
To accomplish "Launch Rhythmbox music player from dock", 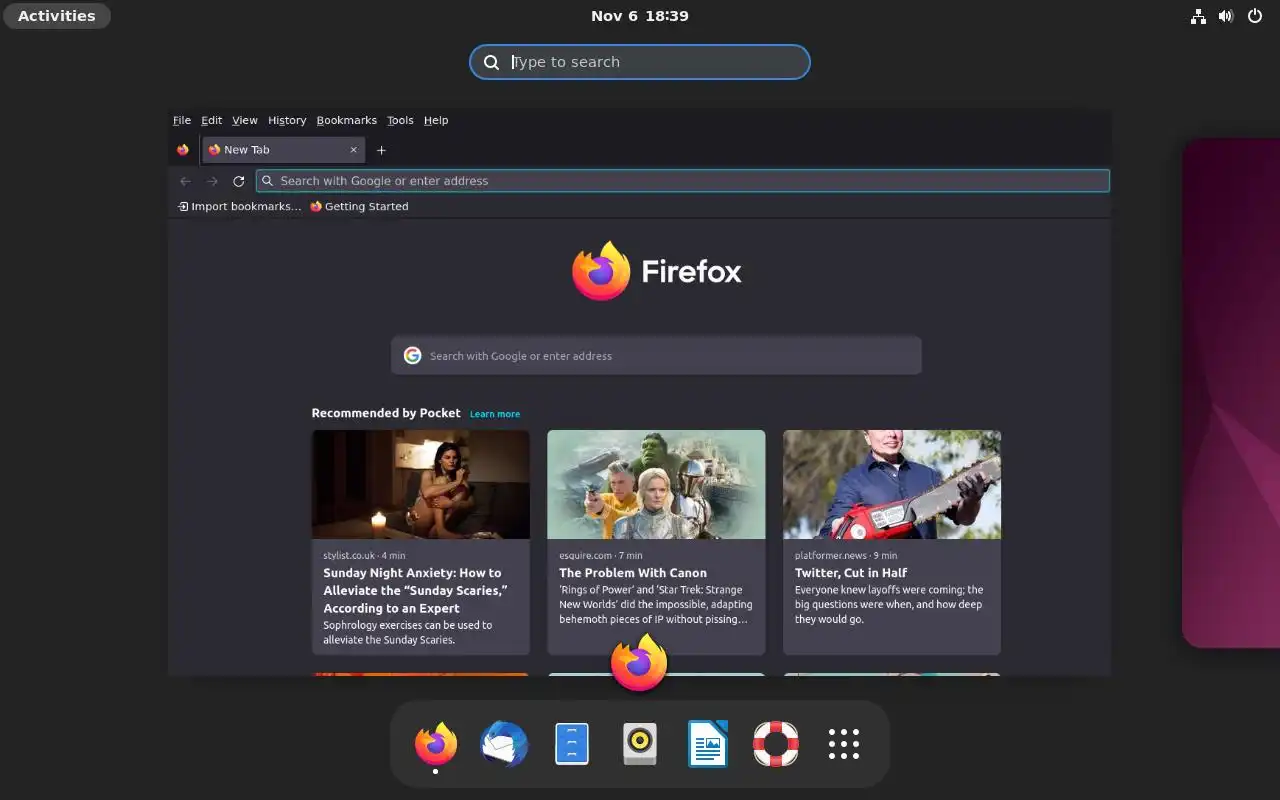I will click(640, 744).
